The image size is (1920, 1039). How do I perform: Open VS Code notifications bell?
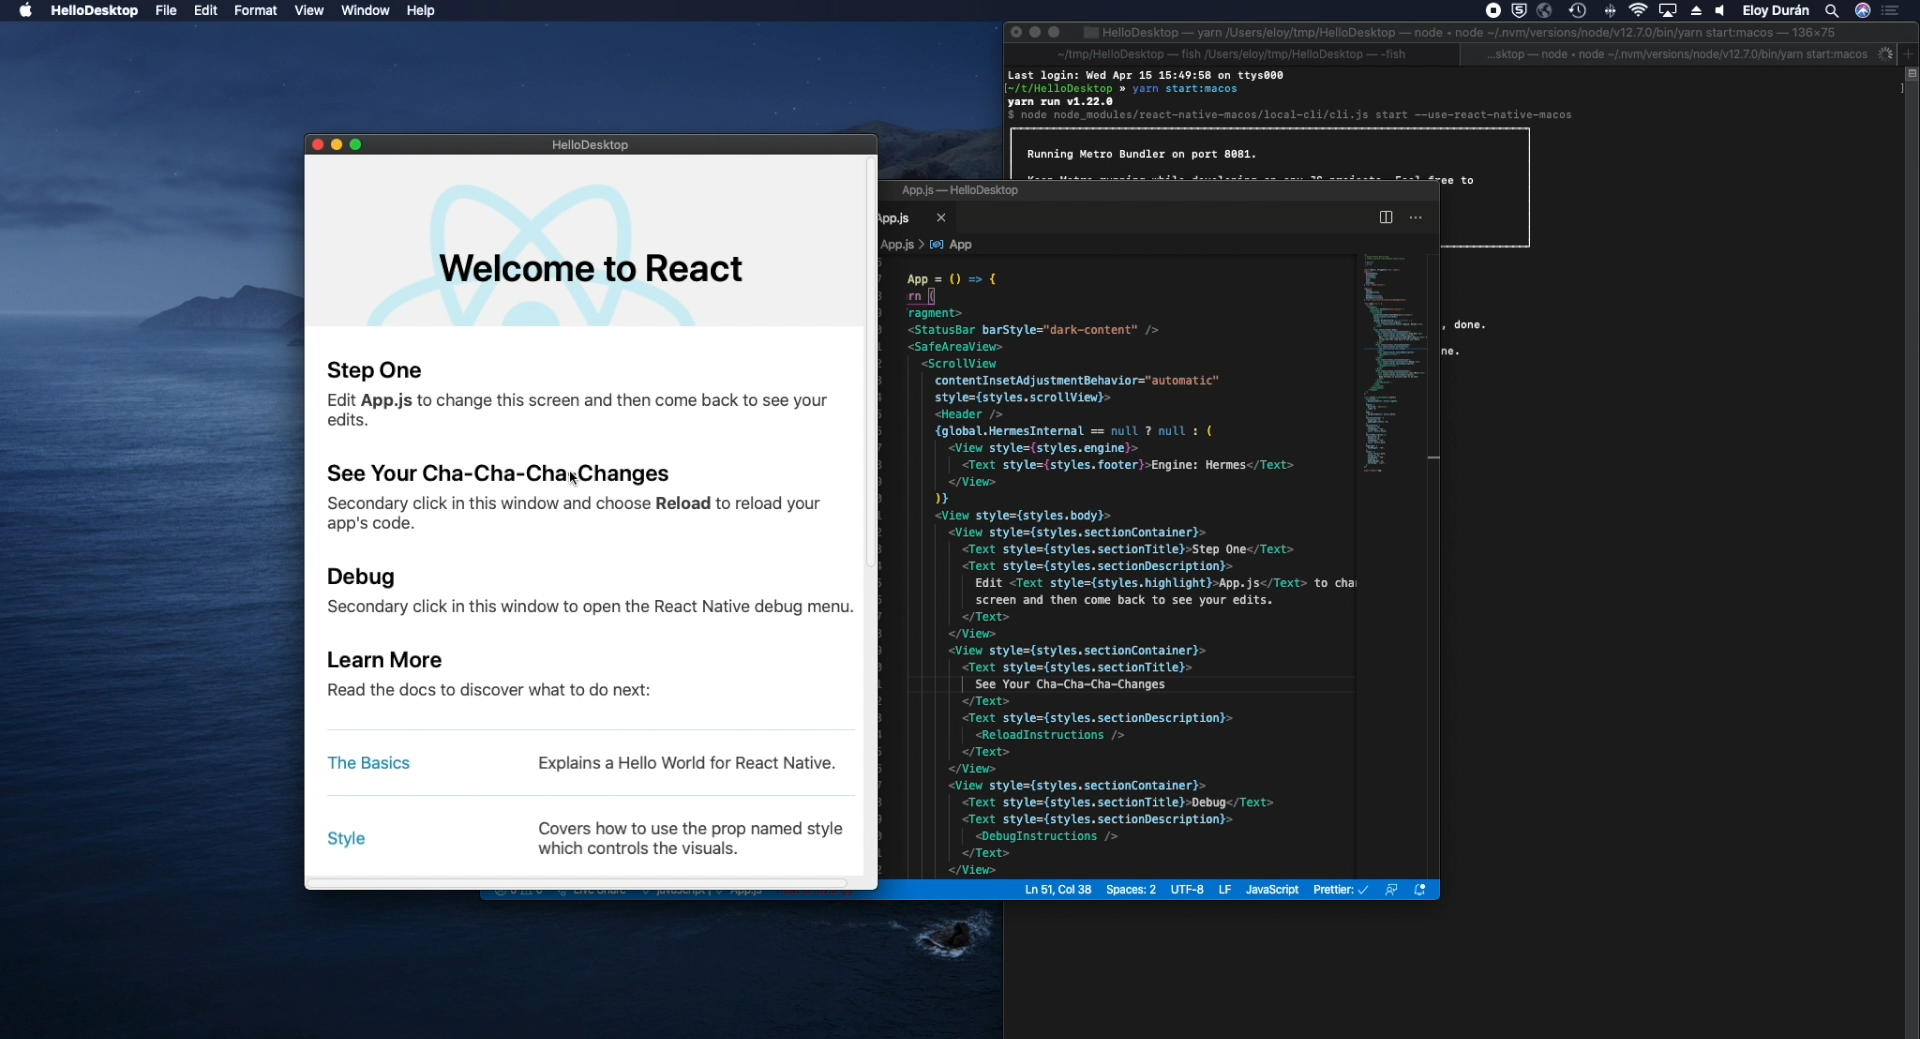coord(1420,890)
